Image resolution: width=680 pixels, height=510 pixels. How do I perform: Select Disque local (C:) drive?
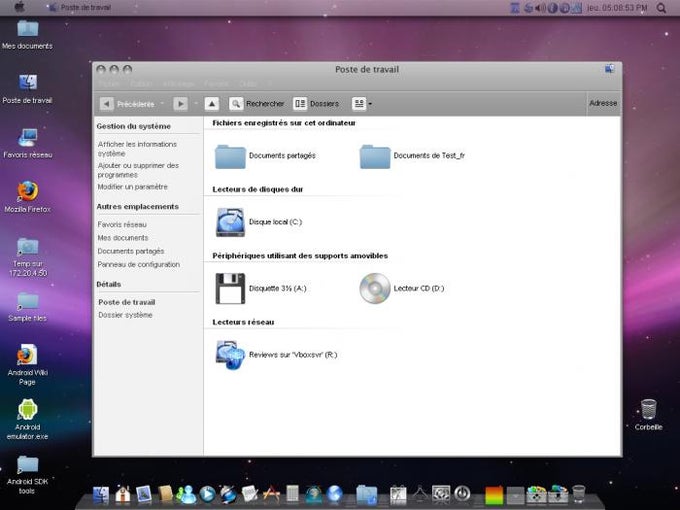click(231, 221)
